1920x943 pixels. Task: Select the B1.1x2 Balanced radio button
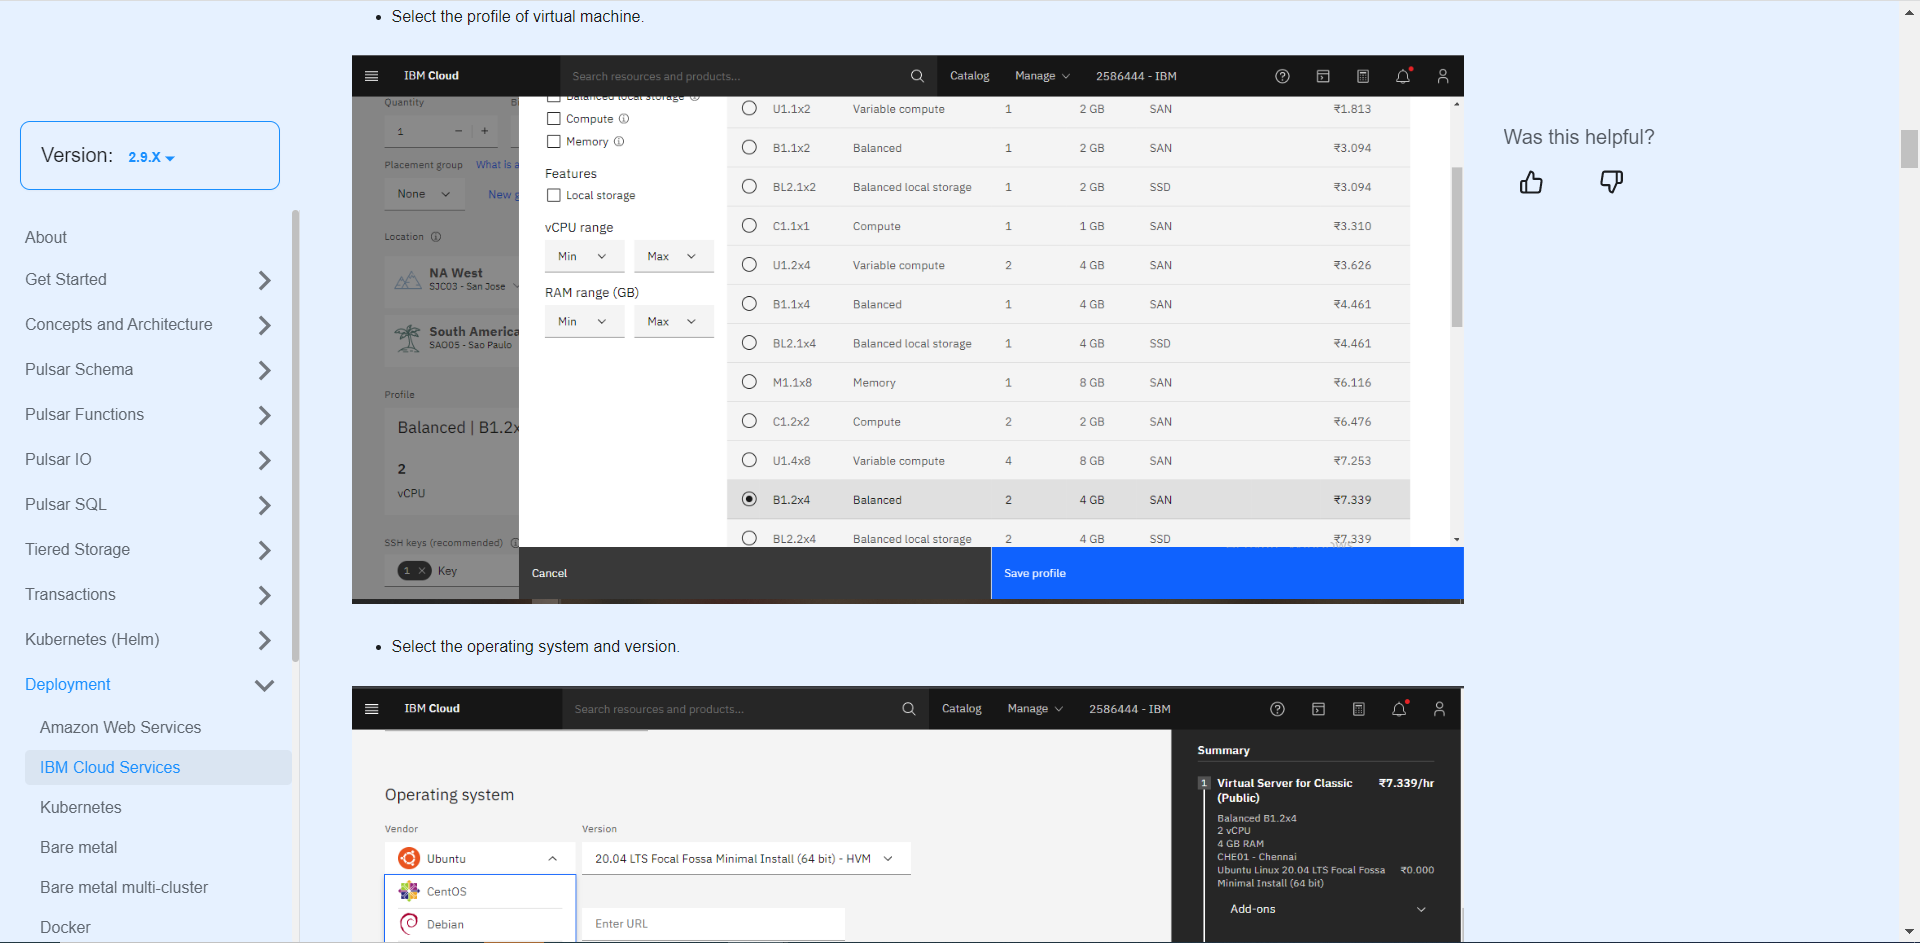pos(749,148)
